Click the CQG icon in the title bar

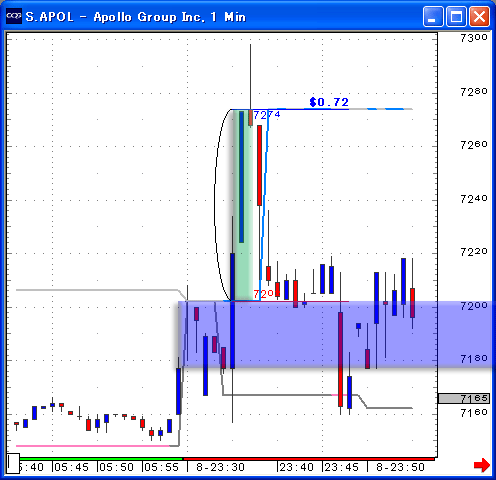tap(14, 16)
